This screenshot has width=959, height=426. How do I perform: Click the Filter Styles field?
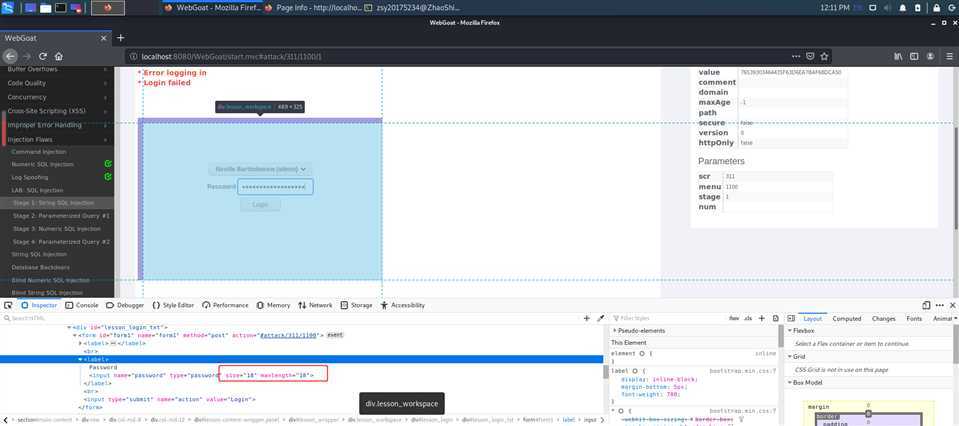click(x=667, y=318)
